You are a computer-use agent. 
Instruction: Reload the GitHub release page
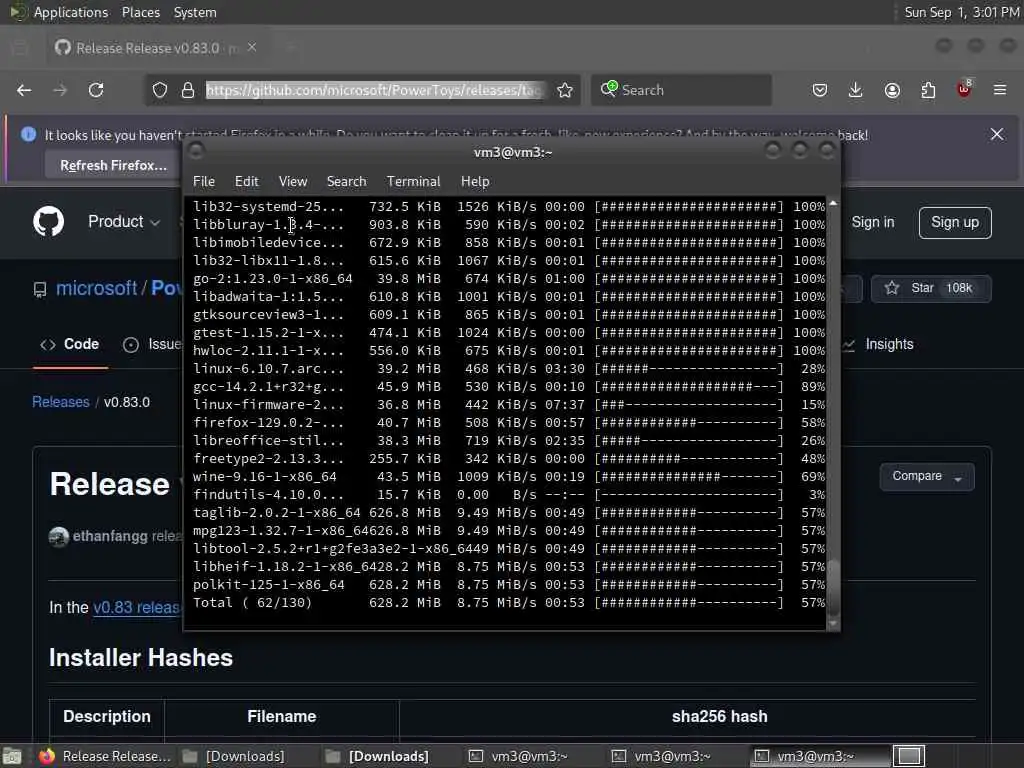tap(96, 90)
